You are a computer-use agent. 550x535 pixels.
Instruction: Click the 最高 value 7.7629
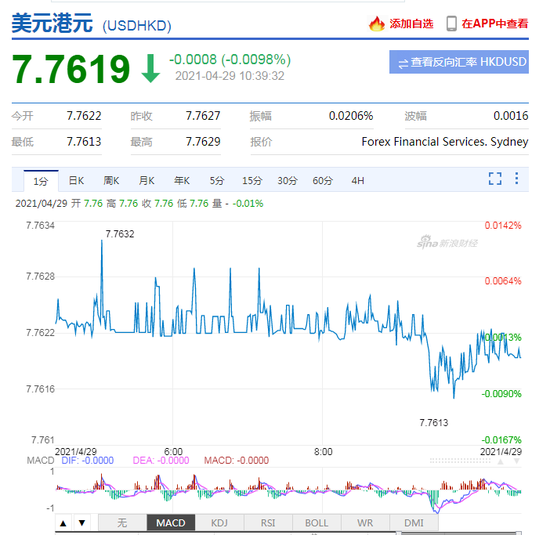pos(203,142)
